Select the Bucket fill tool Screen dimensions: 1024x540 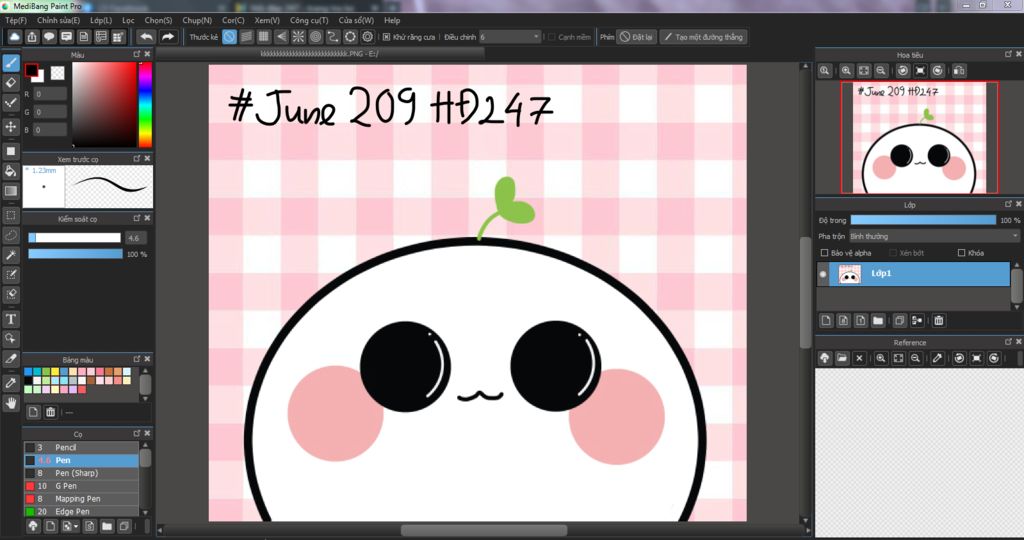[x=11, y=171]
